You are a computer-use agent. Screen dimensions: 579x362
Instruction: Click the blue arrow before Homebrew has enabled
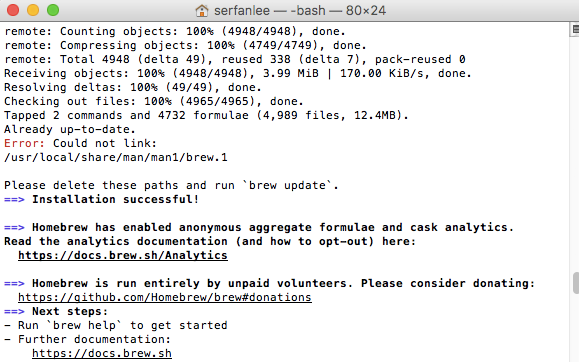[14, 228]
